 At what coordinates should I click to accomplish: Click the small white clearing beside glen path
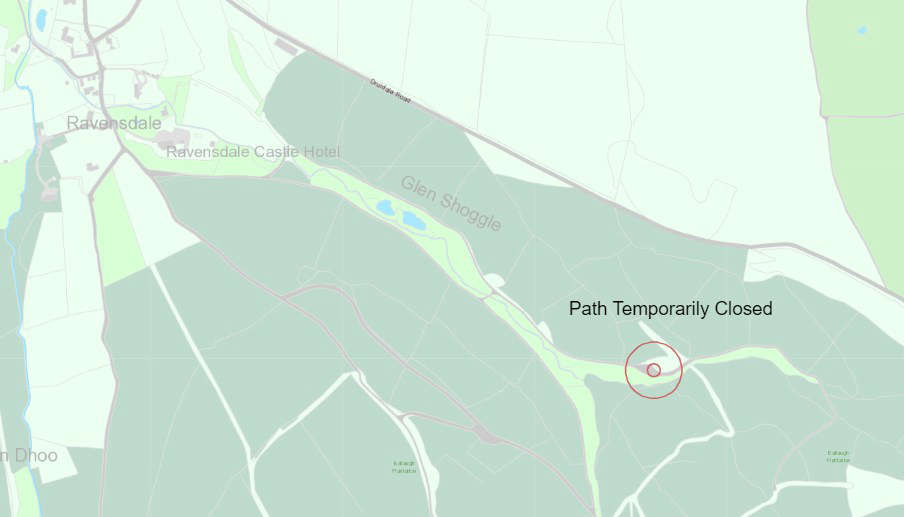(494, 281)
